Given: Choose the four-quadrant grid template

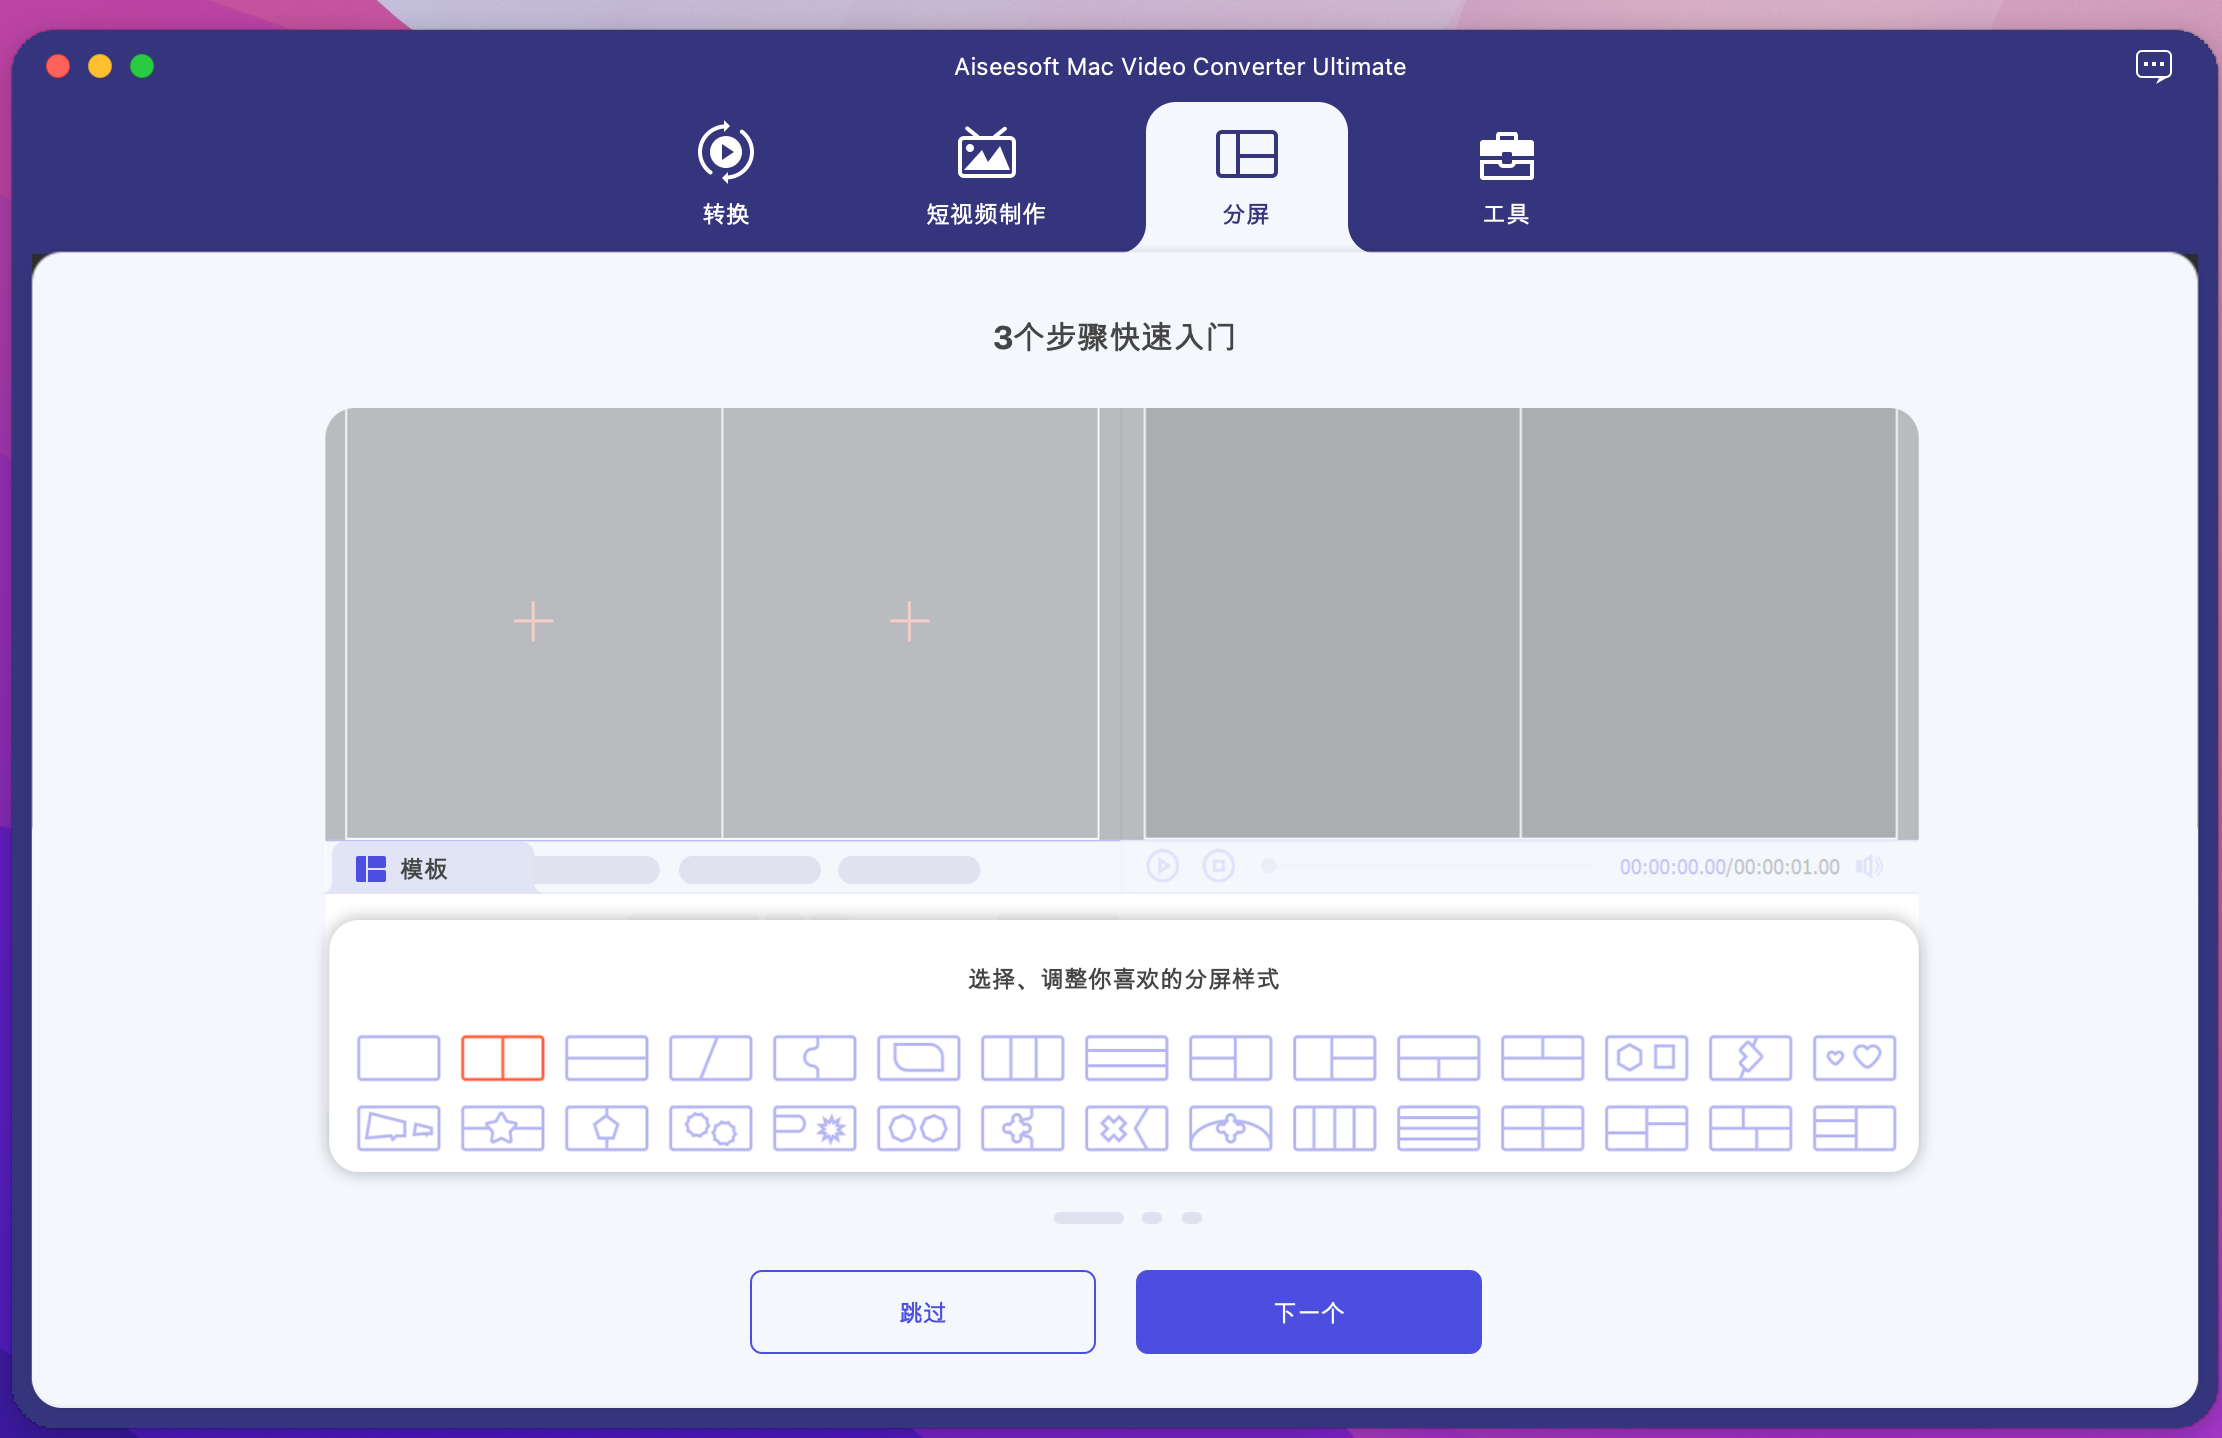Looking at the screenshot, I should point(1542,1129).
